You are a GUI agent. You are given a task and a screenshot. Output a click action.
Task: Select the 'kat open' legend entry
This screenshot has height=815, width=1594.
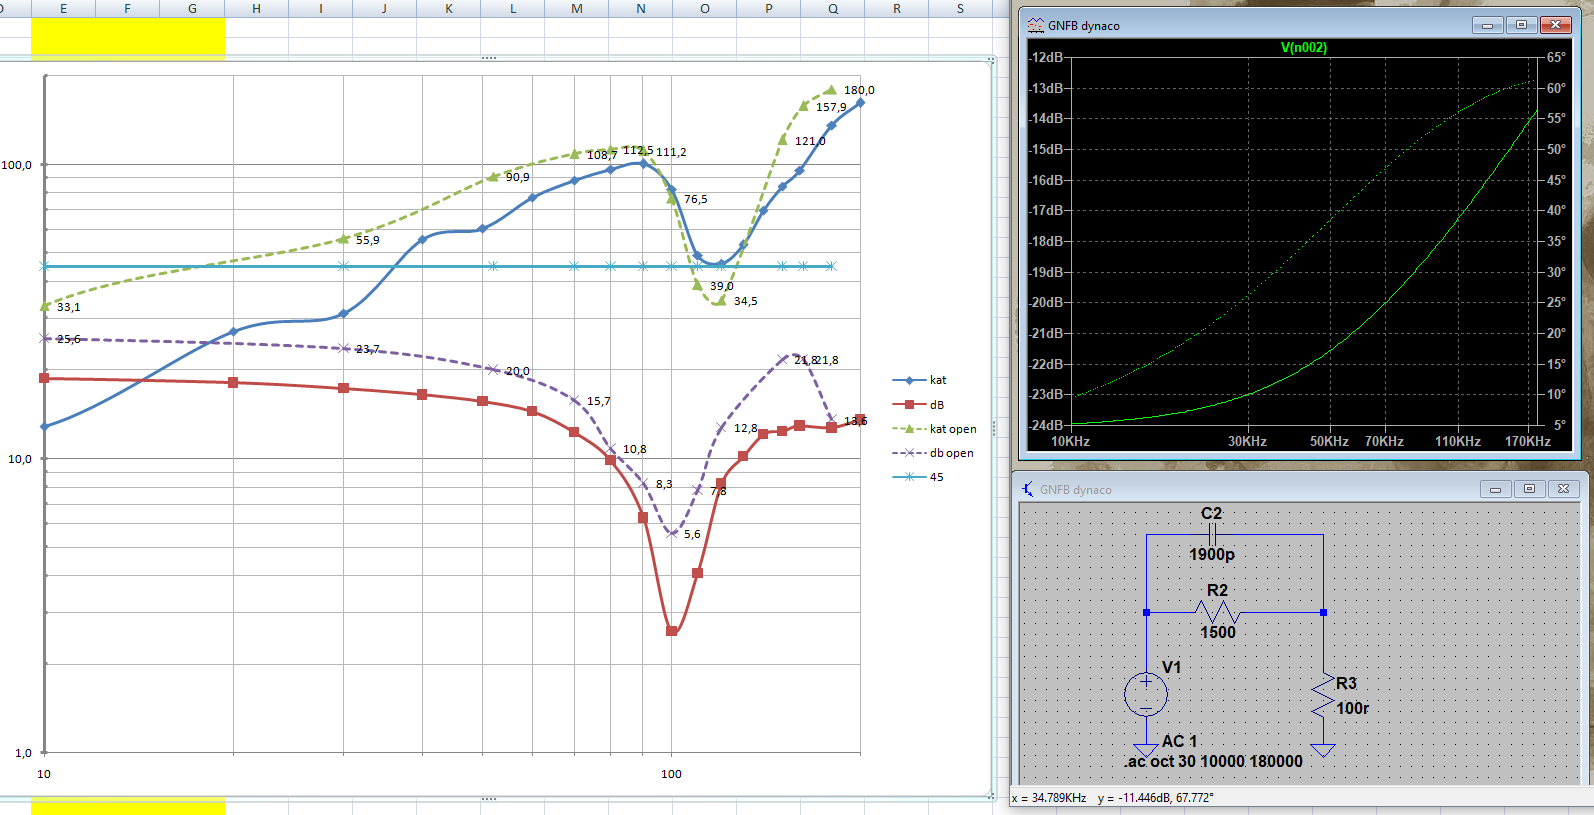point(952,429)
